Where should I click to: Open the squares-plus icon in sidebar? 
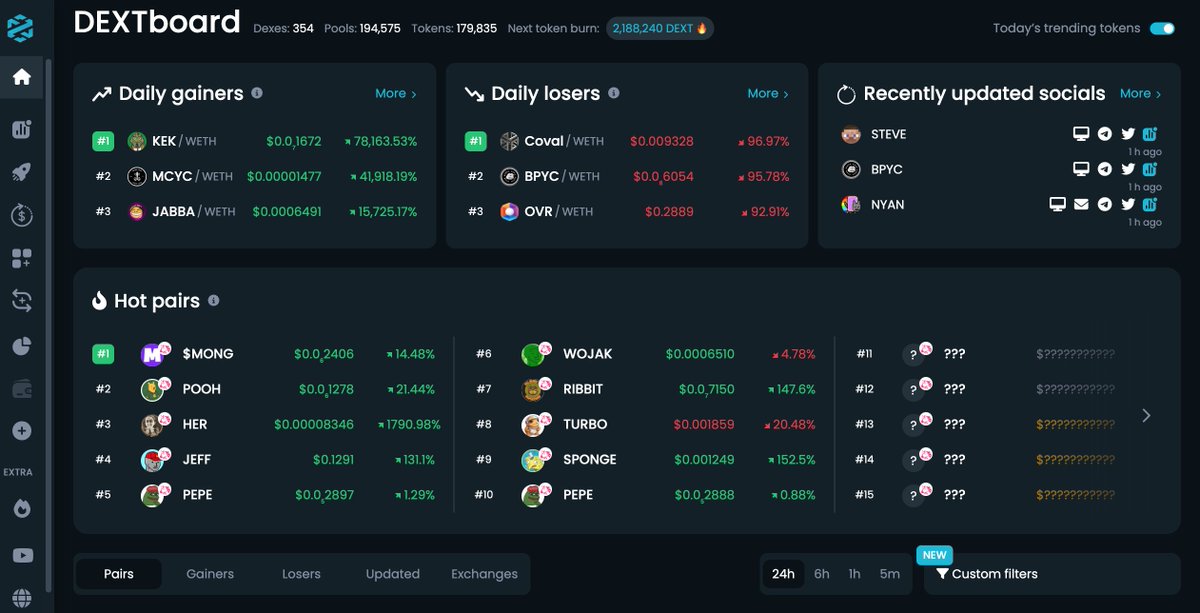tap(21, 258)
